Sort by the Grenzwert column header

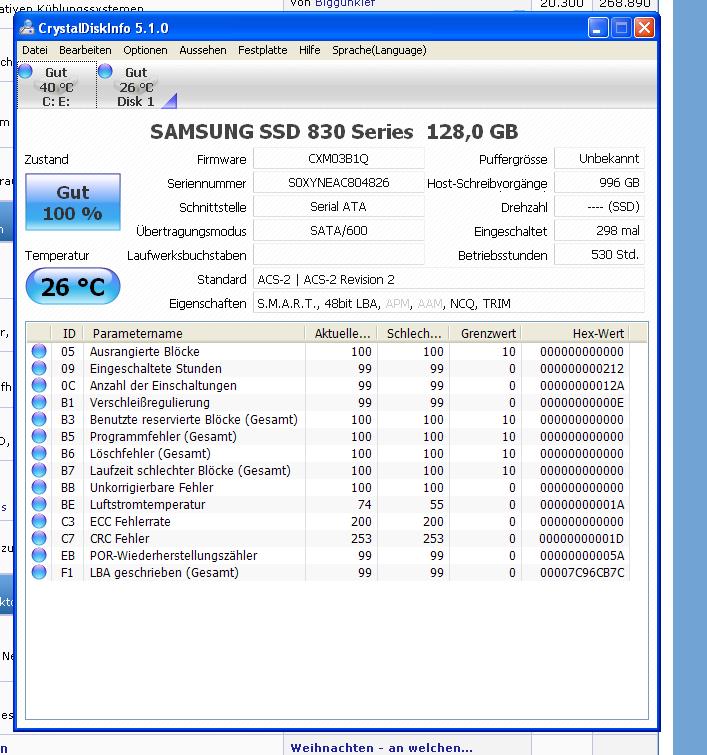click(x=485, y=333)
